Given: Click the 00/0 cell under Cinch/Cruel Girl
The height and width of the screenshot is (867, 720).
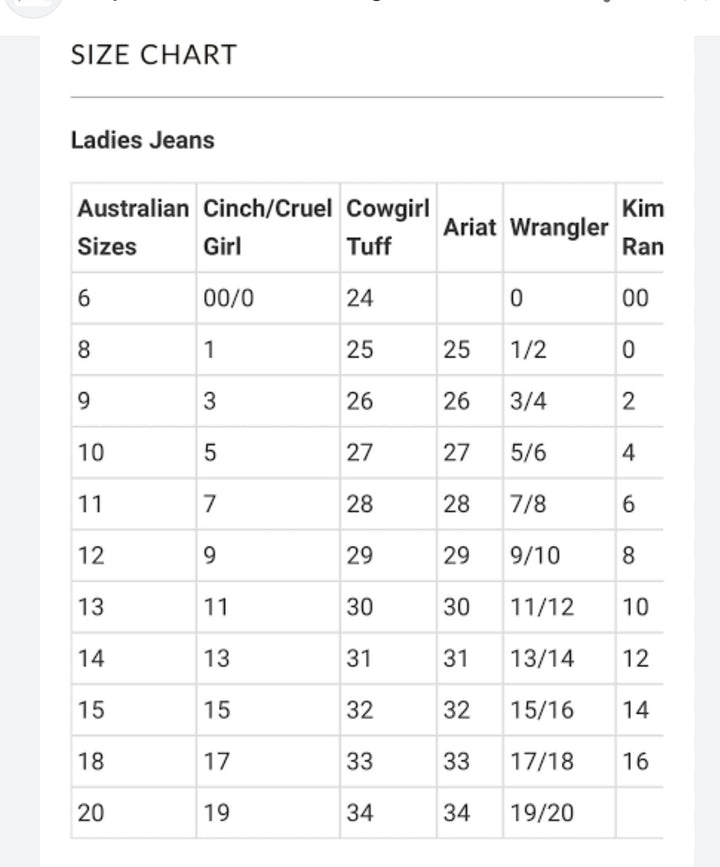Looking at the screenshot, I should point(226,298).
